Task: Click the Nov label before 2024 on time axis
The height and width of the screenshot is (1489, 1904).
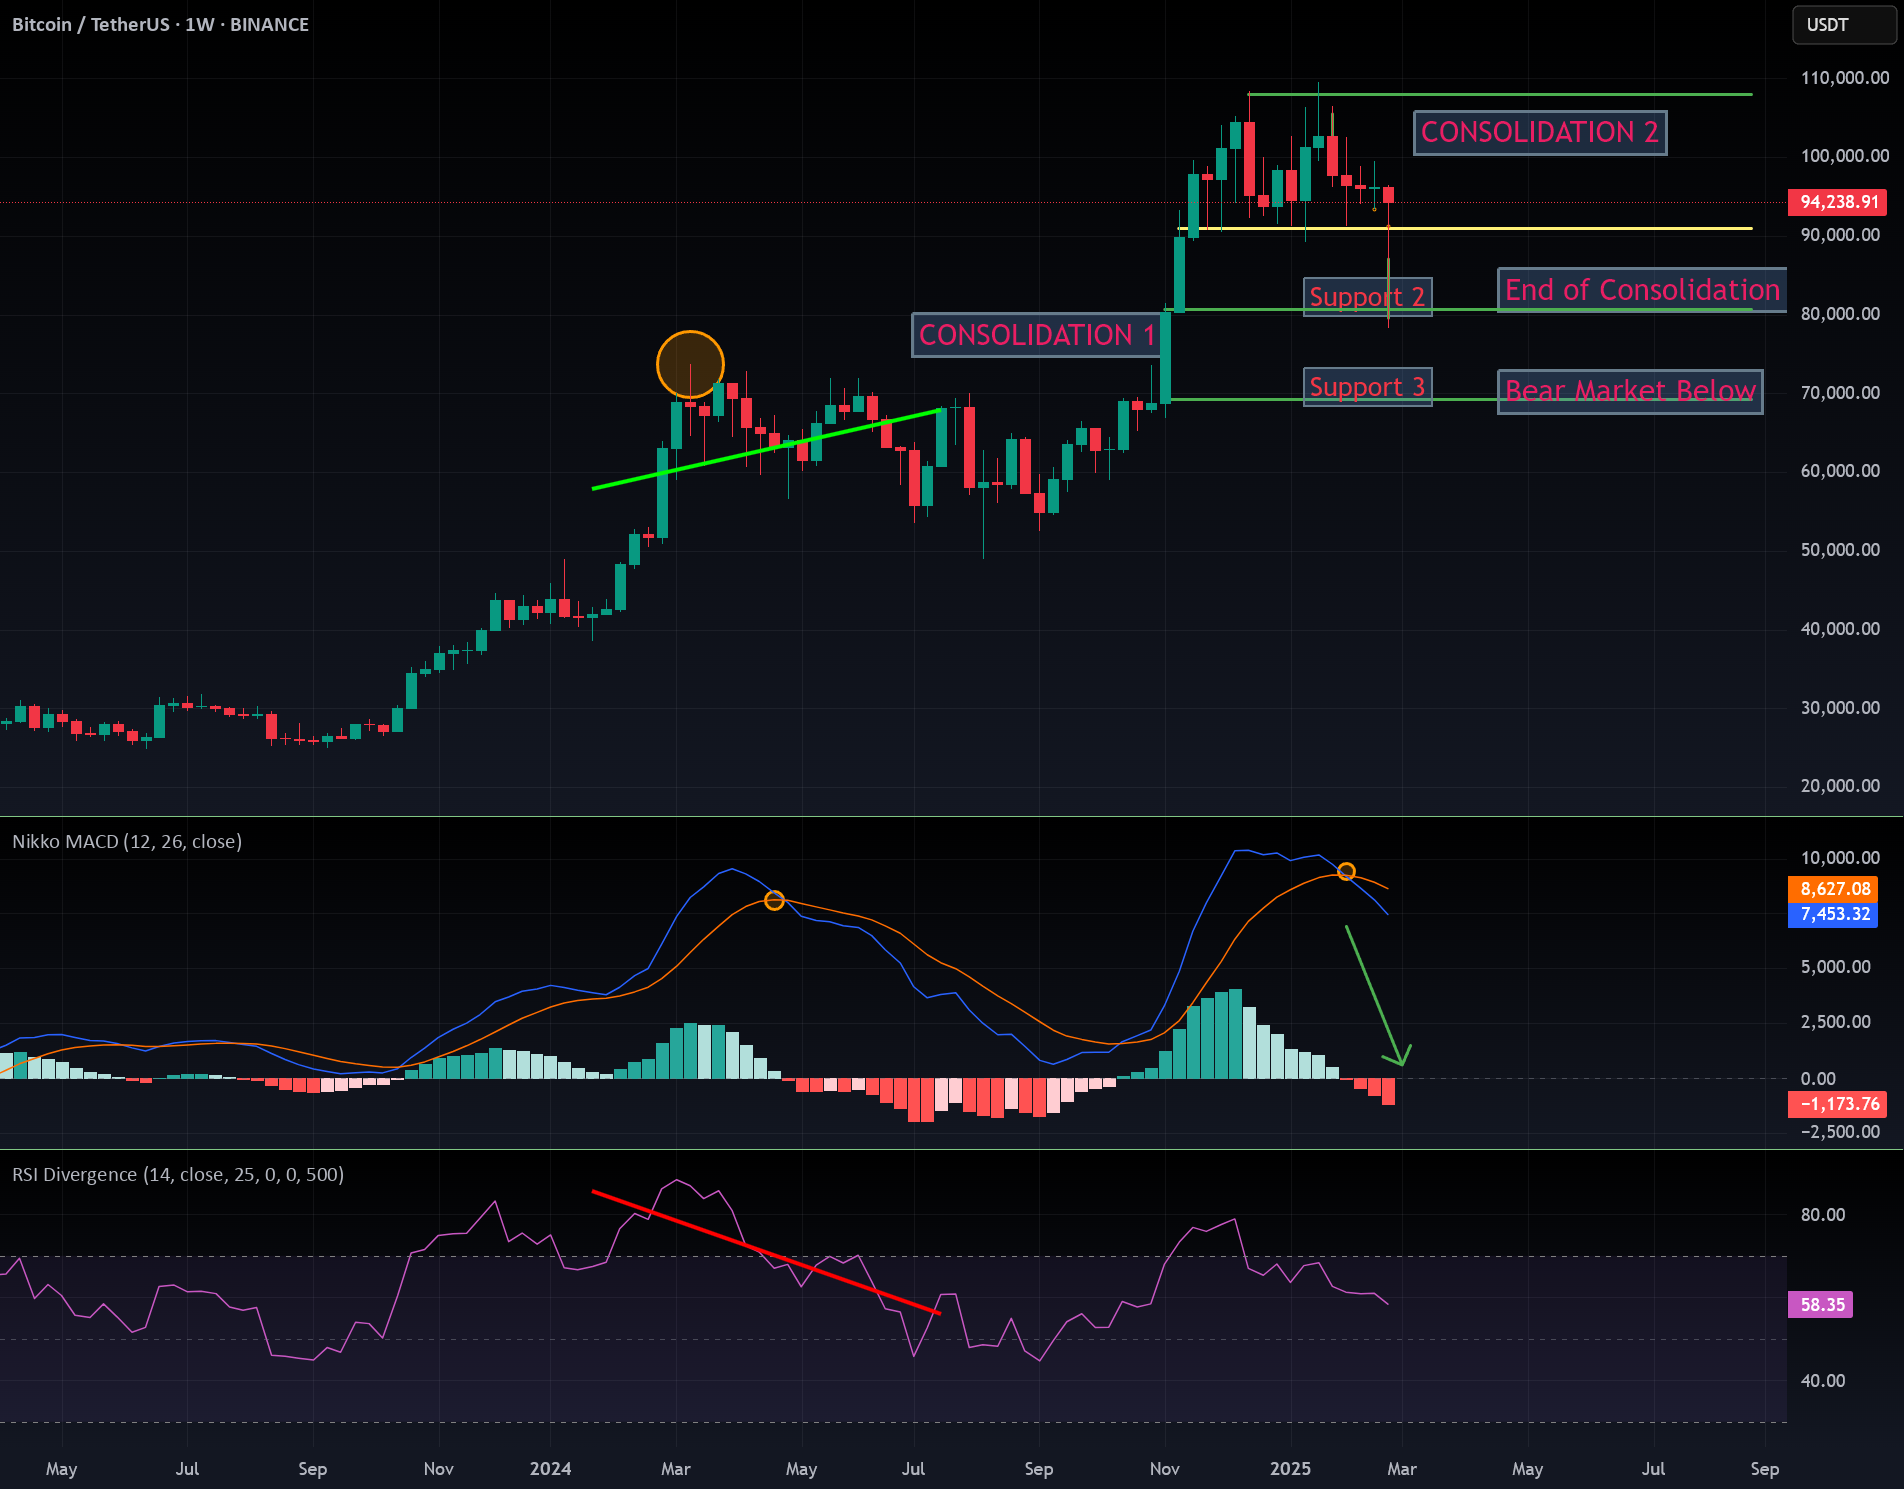Action: 438,1469
